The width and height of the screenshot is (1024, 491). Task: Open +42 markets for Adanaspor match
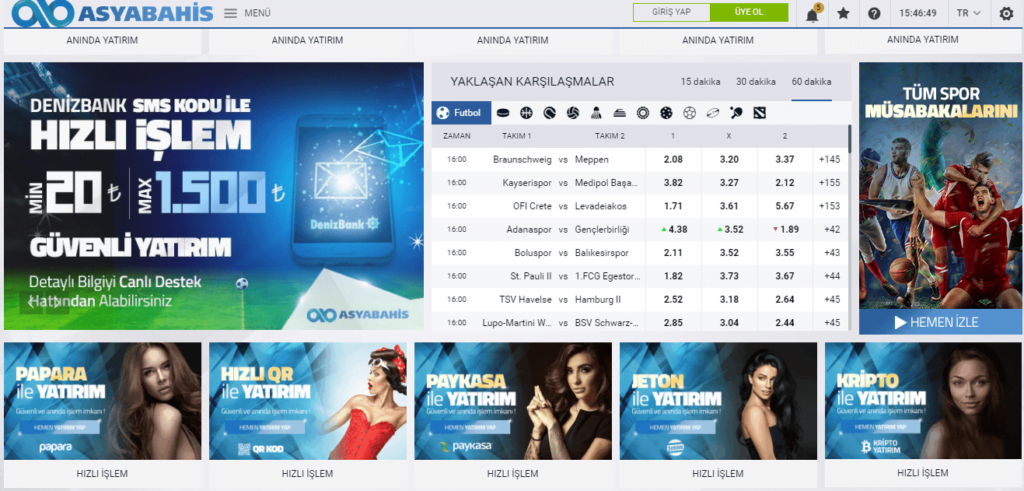click(830, 229)
